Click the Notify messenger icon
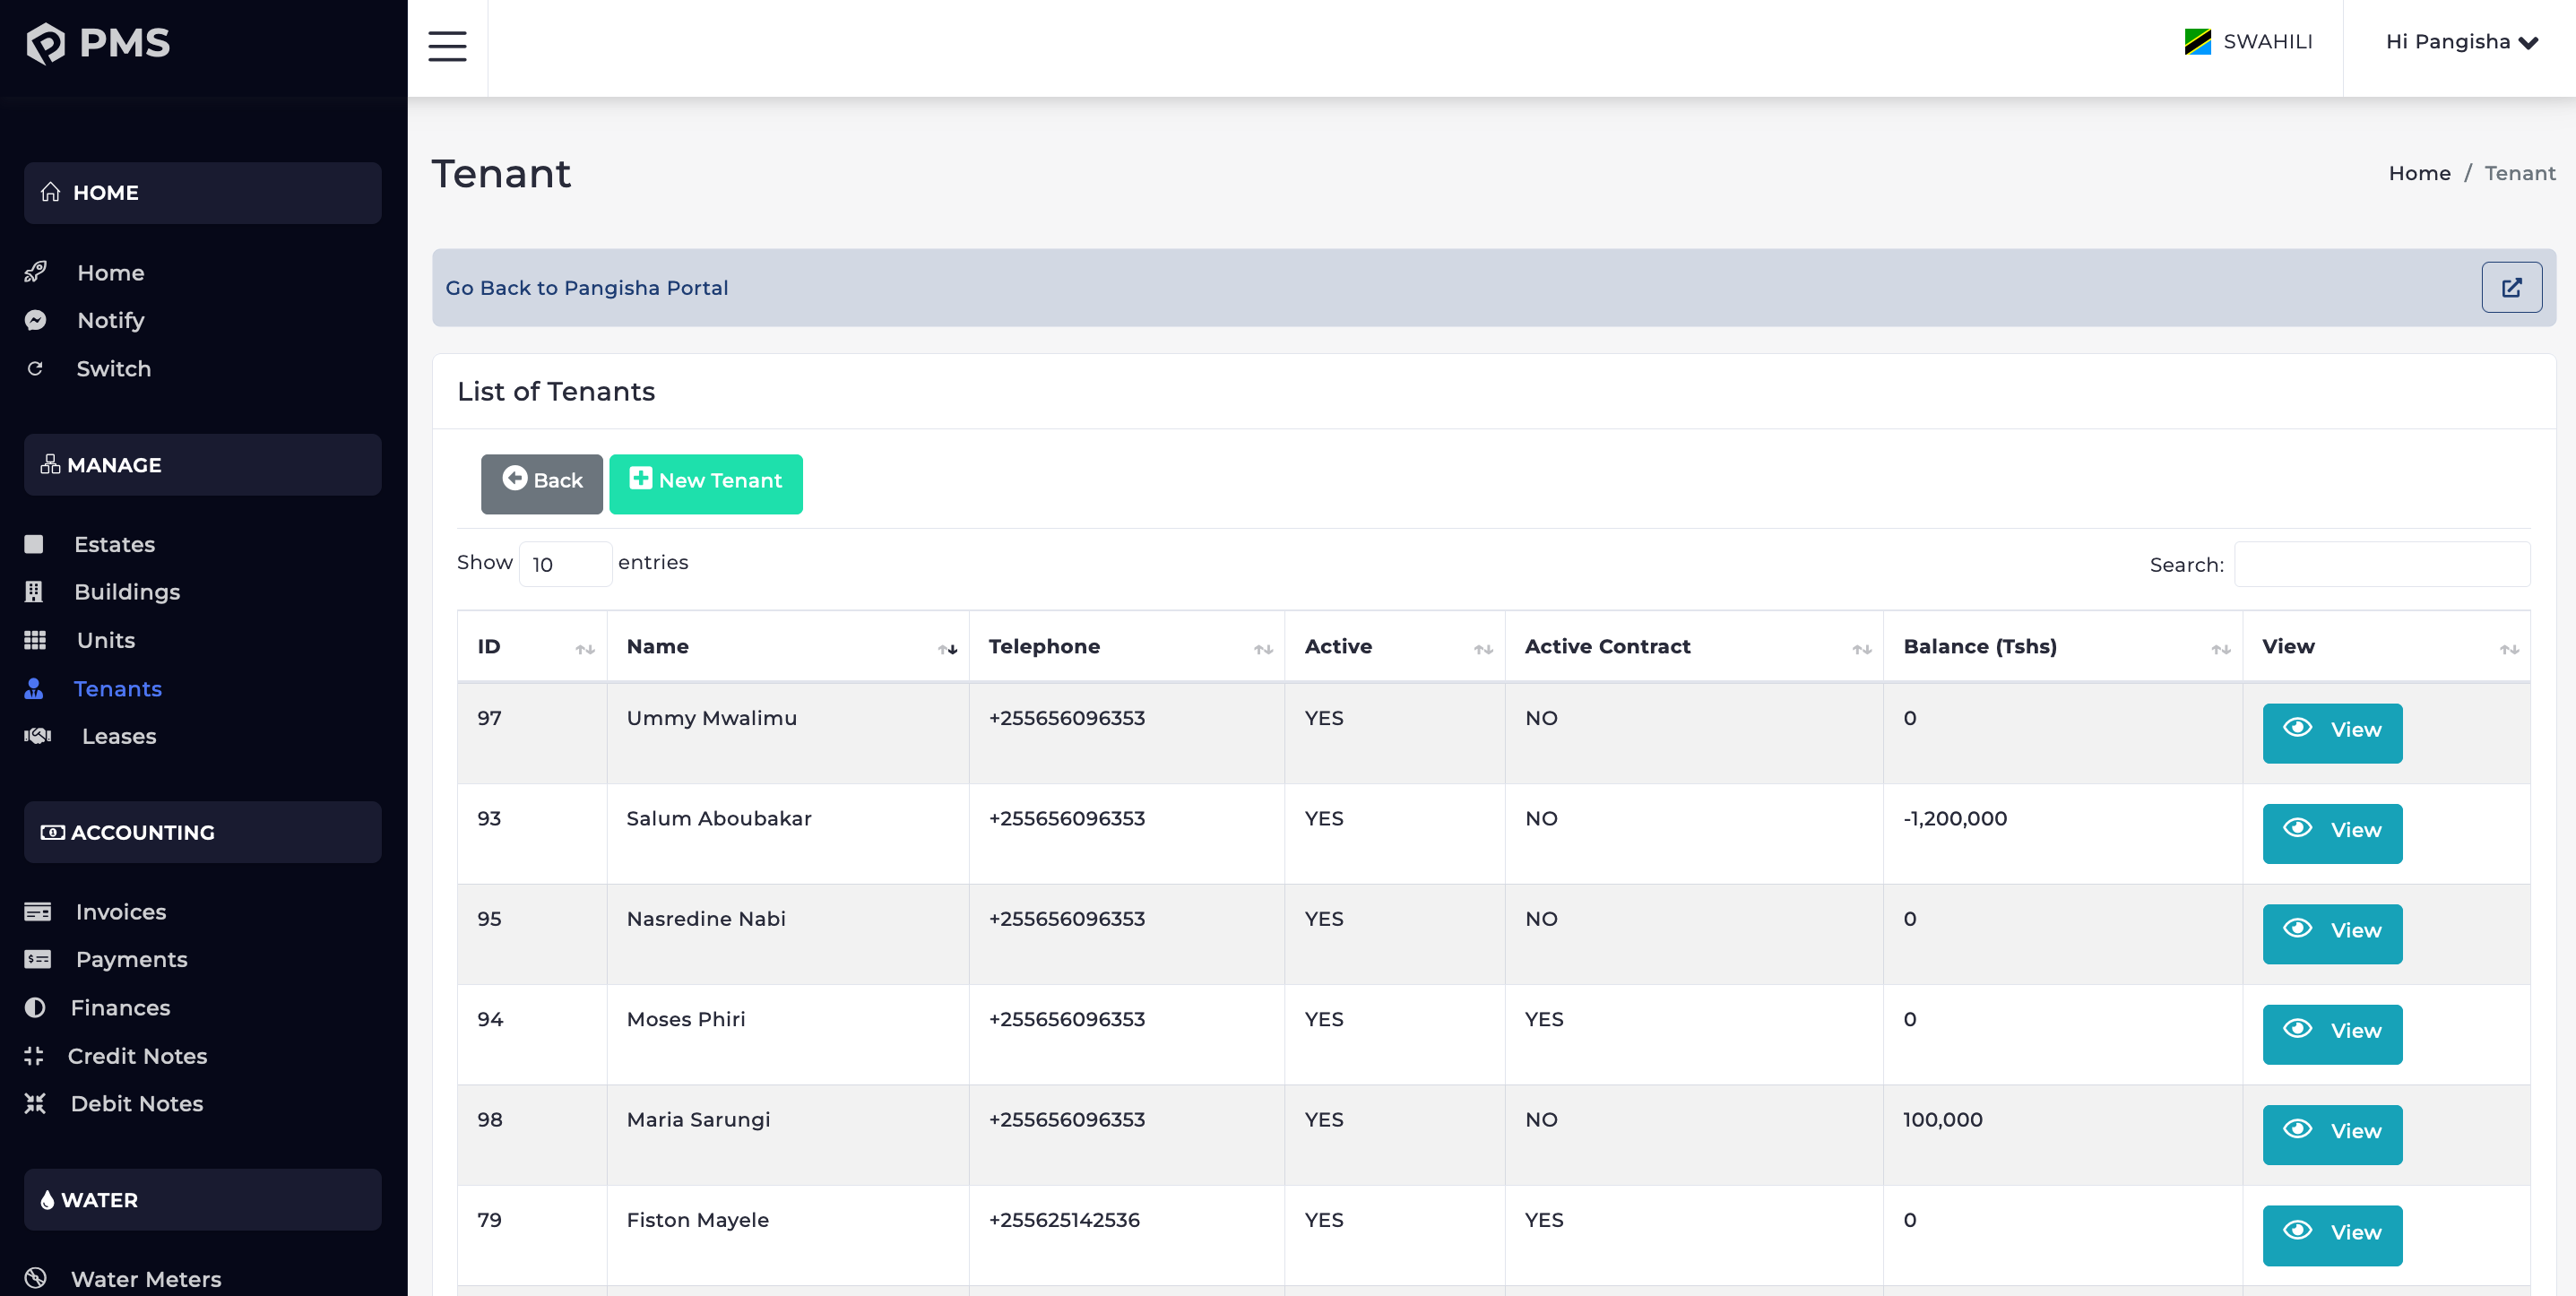 click(x=35, y=320)
